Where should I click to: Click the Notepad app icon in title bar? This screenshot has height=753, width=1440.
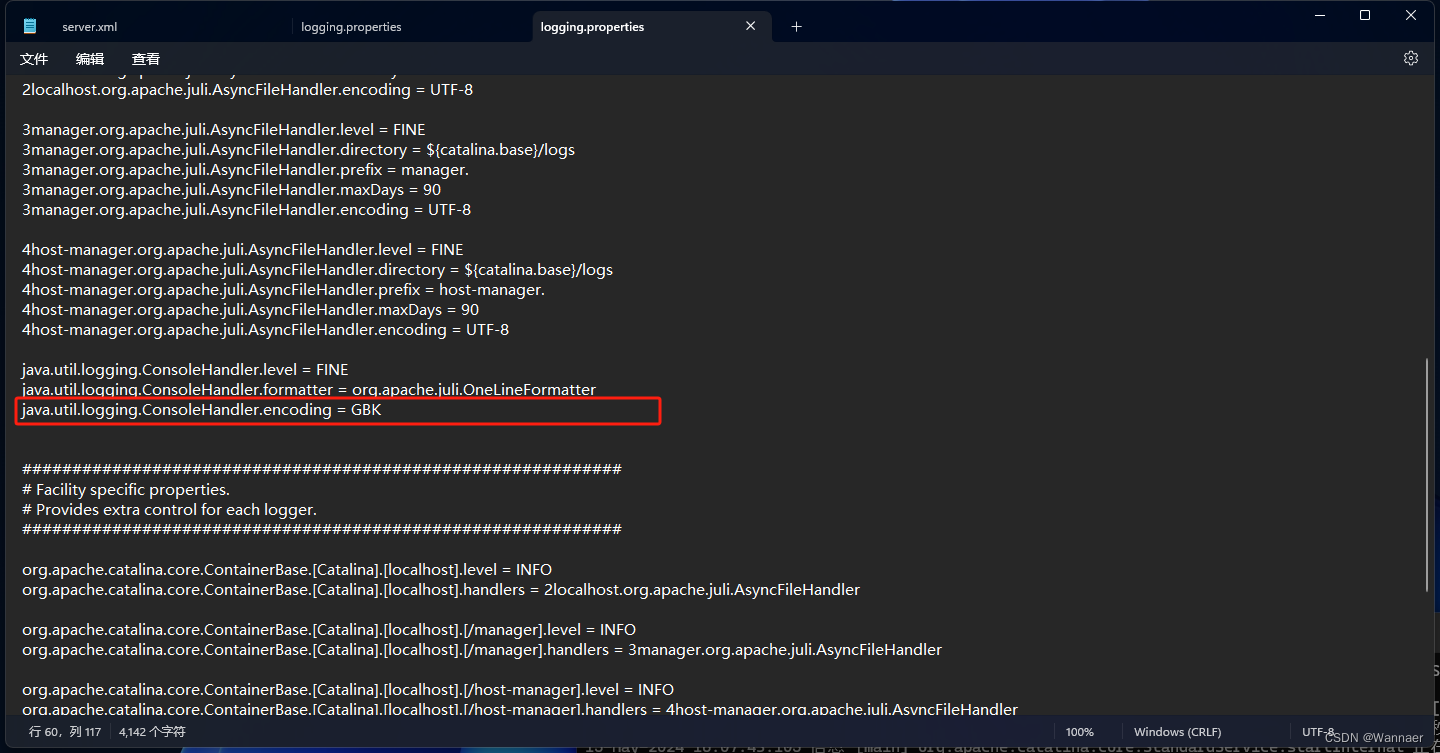30,26
